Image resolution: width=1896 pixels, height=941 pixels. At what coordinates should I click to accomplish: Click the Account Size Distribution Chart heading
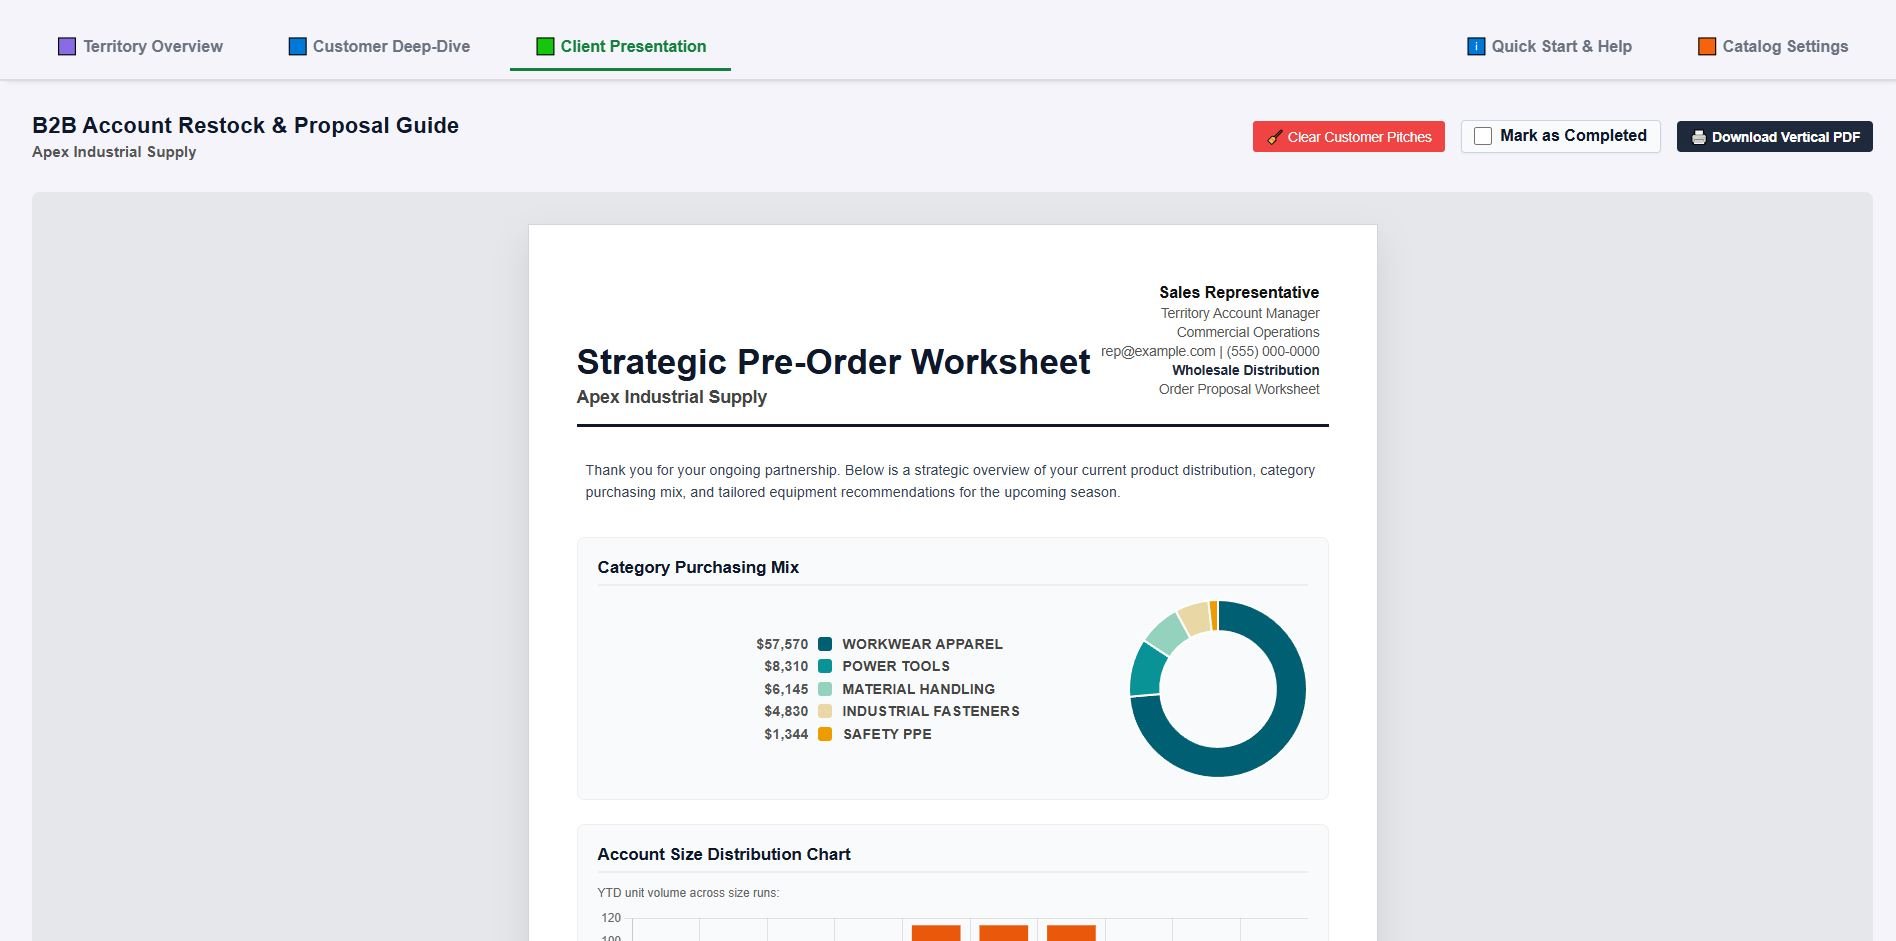724,854
